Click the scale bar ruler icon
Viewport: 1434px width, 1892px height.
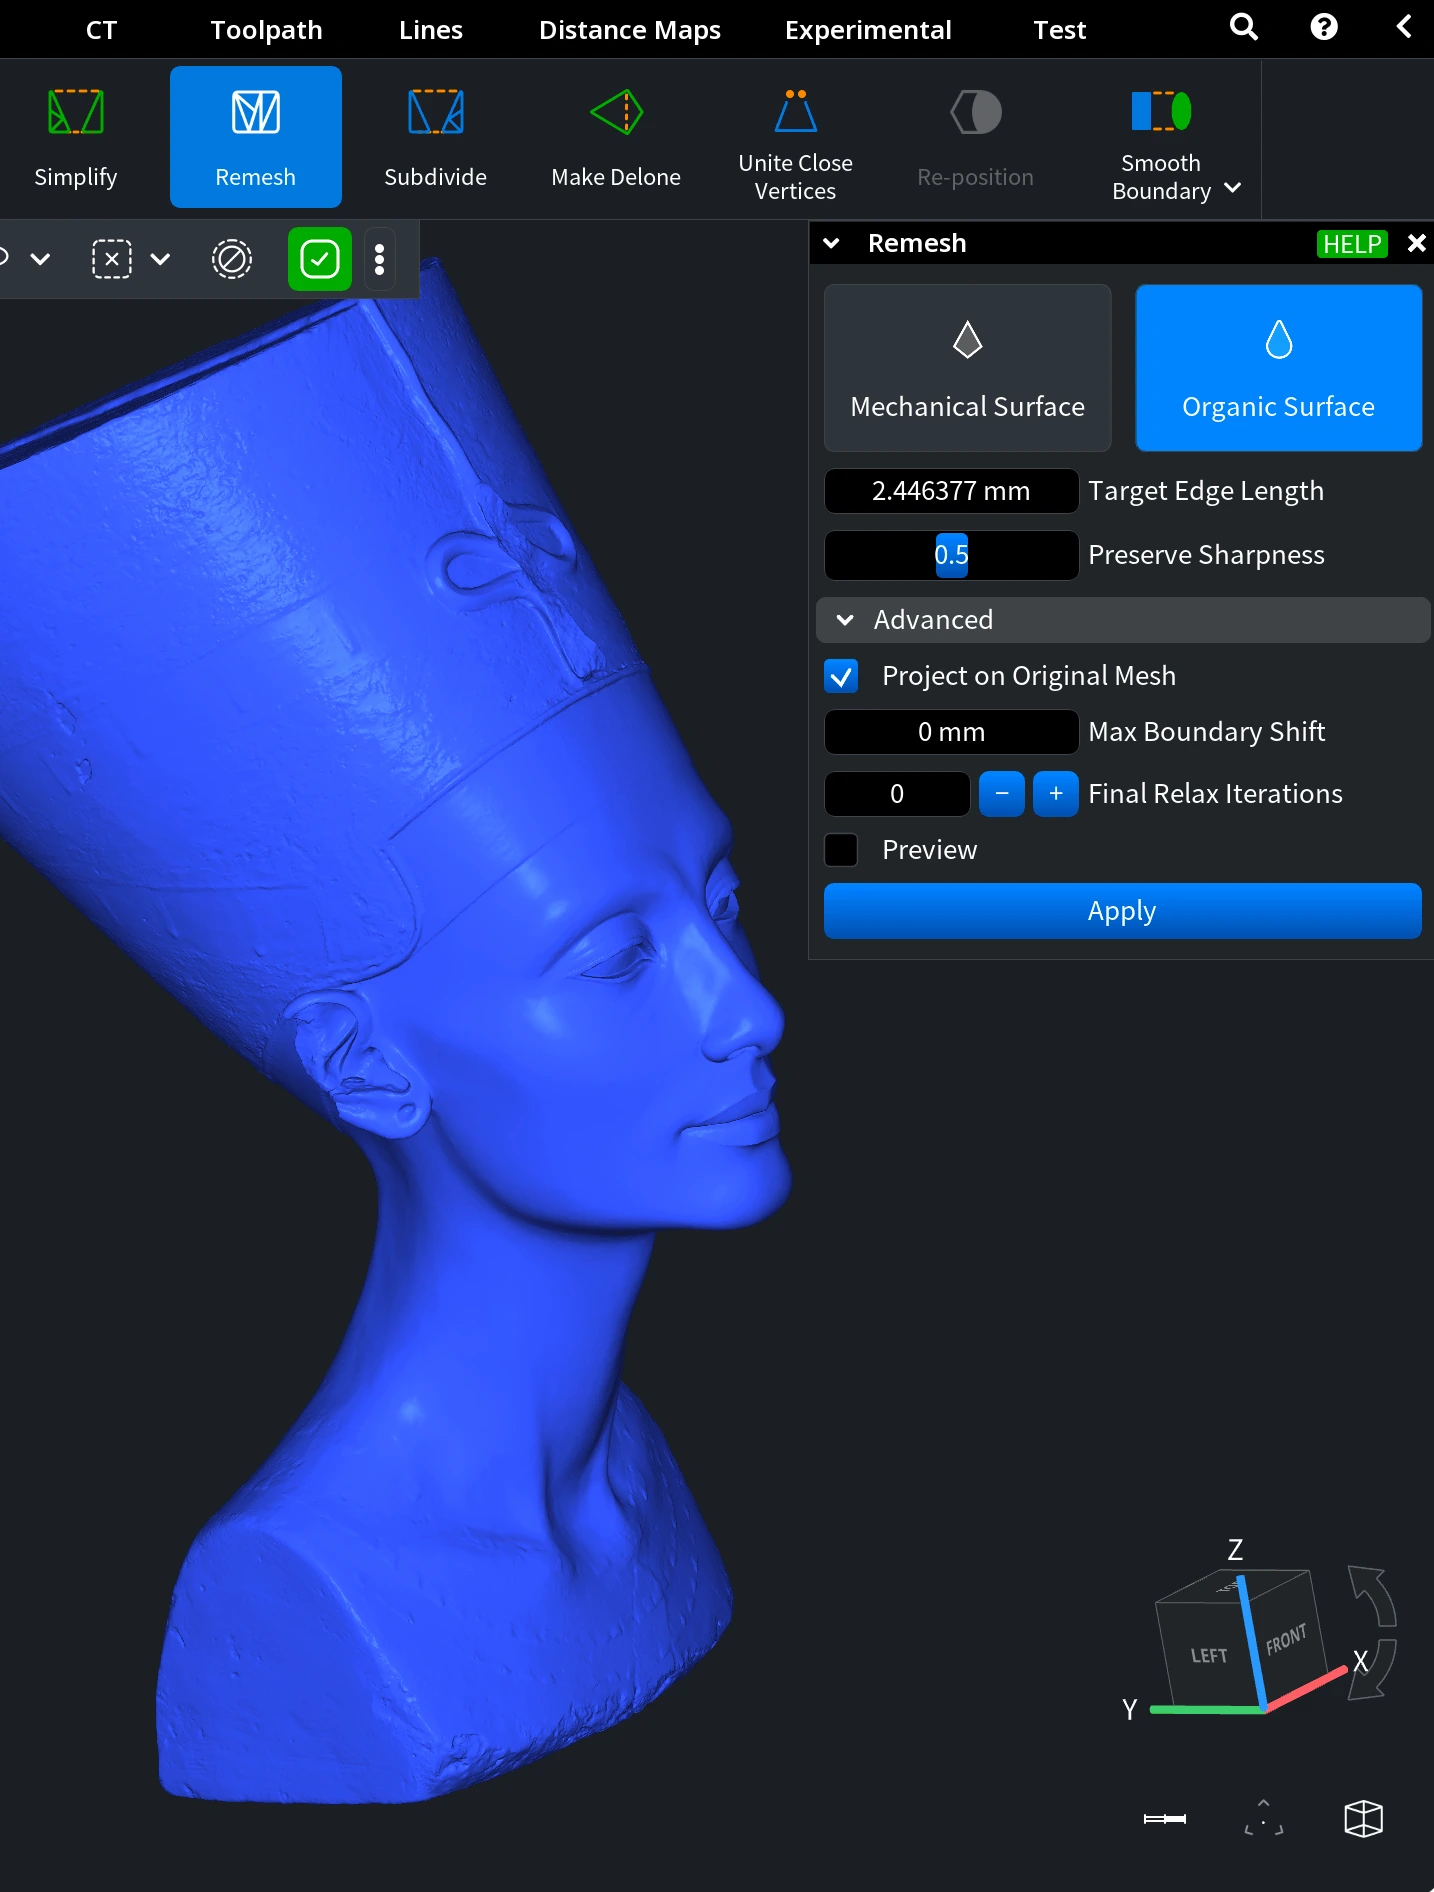click(x=1165, y=1819)
